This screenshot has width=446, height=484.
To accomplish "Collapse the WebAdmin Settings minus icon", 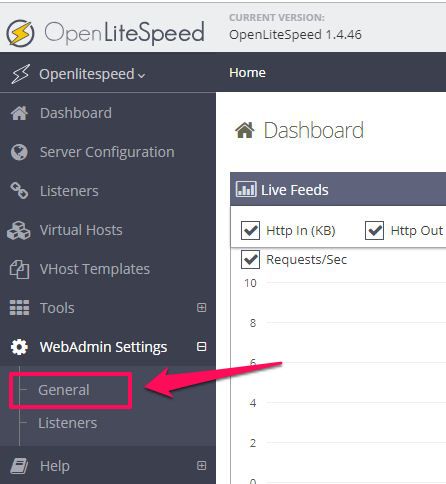I will click(x=201, y=347).
